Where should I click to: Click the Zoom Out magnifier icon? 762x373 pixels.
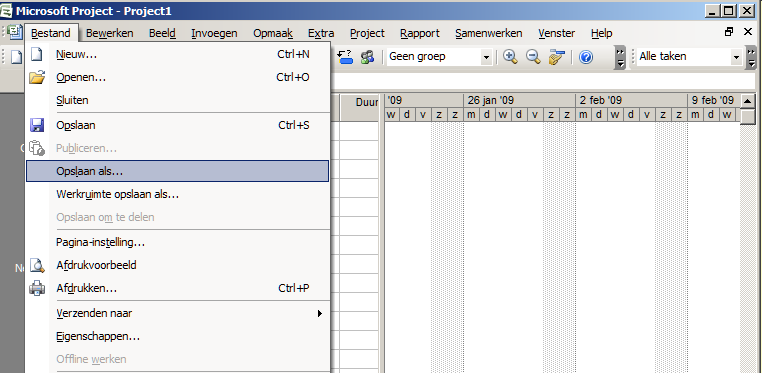(x=533, y=57)
